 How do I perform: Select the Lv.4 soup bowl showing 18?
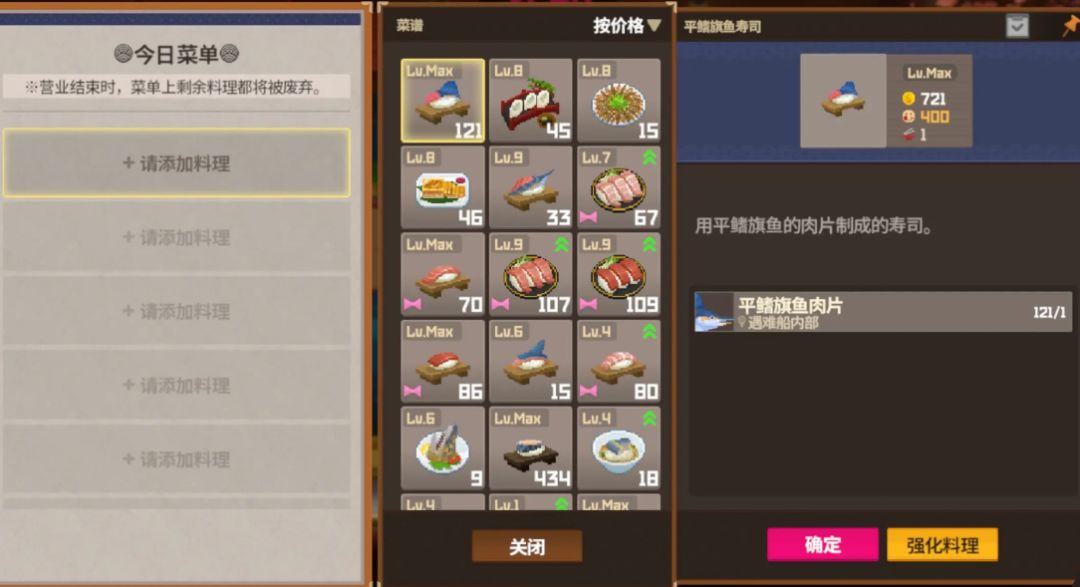coord(619,449)
